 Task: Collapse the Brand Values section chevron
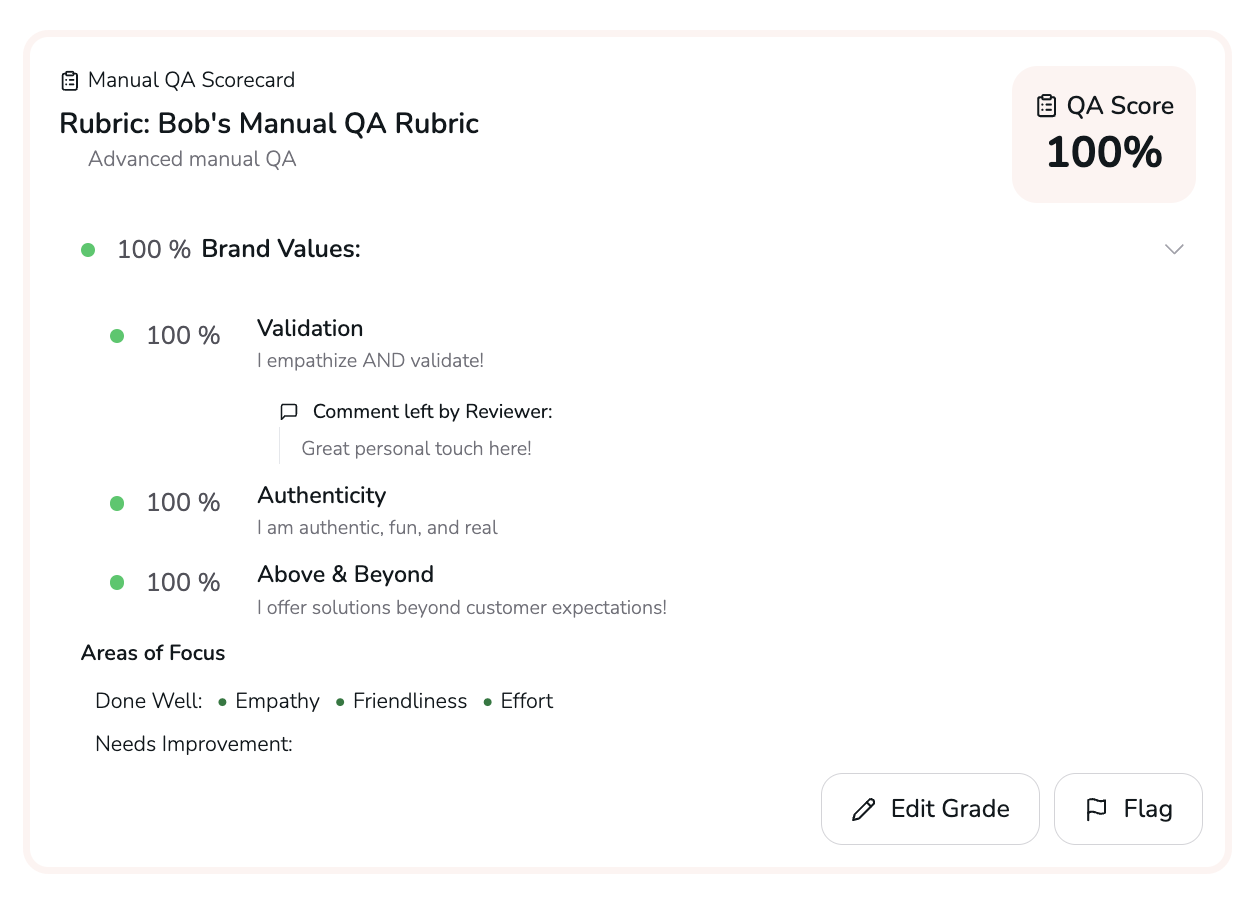coord(1174,249)
